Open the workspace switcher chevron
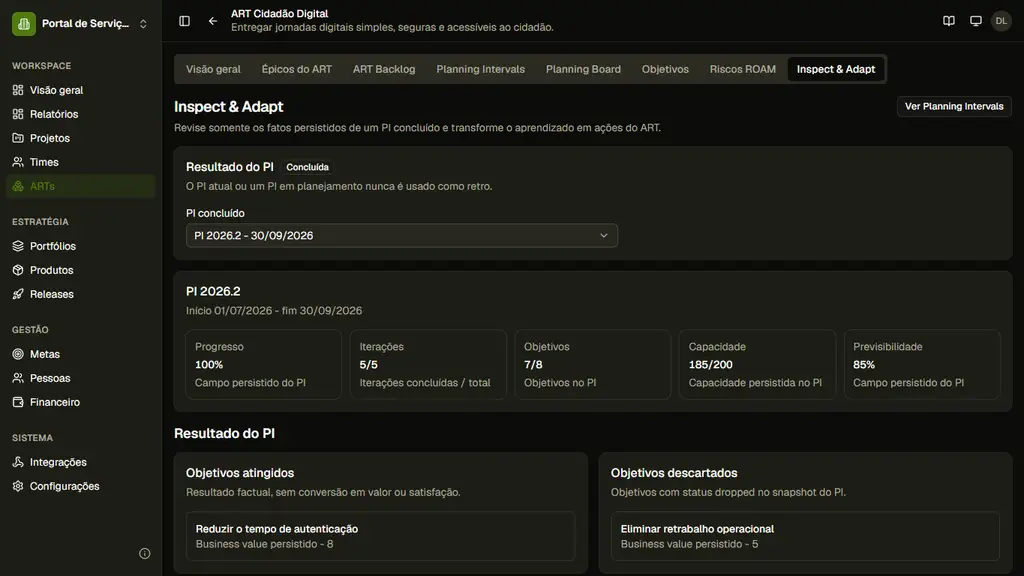The image size is (1024, 576). pos(143,24)
